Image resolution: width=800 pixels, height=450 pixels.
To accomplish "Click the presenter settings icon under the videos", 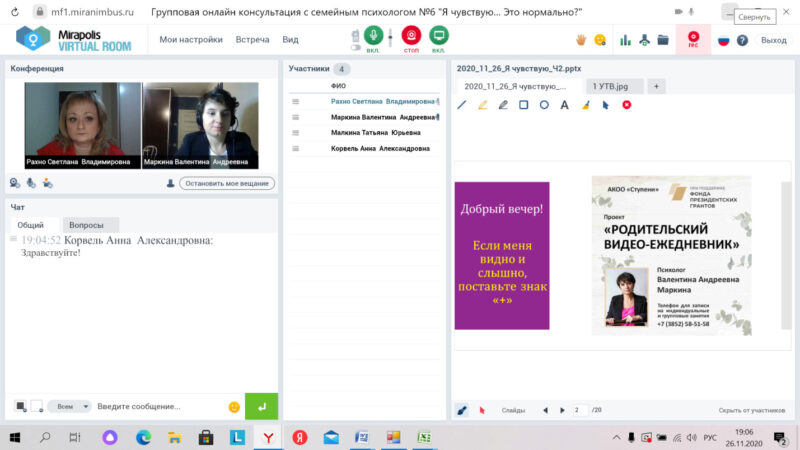I will click(47, 183).
